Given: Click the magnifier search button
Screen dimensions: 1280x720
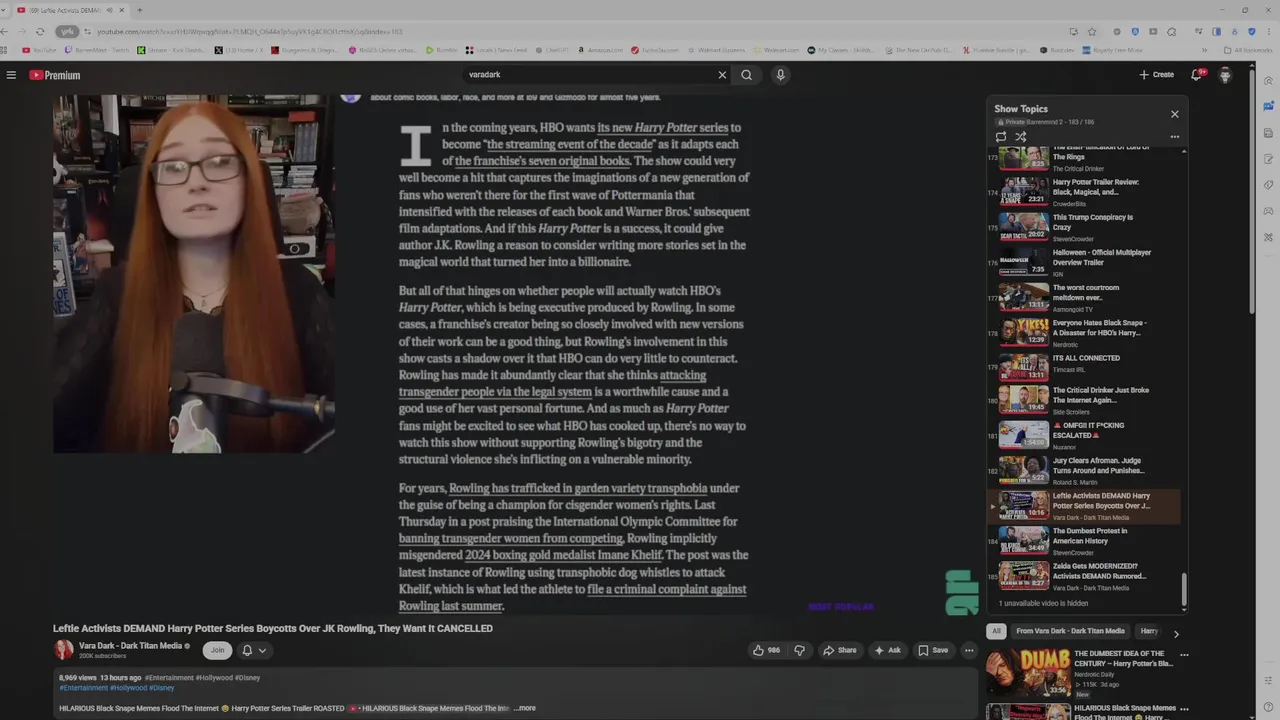Looking at the screenshot, I should coord(746,75).
